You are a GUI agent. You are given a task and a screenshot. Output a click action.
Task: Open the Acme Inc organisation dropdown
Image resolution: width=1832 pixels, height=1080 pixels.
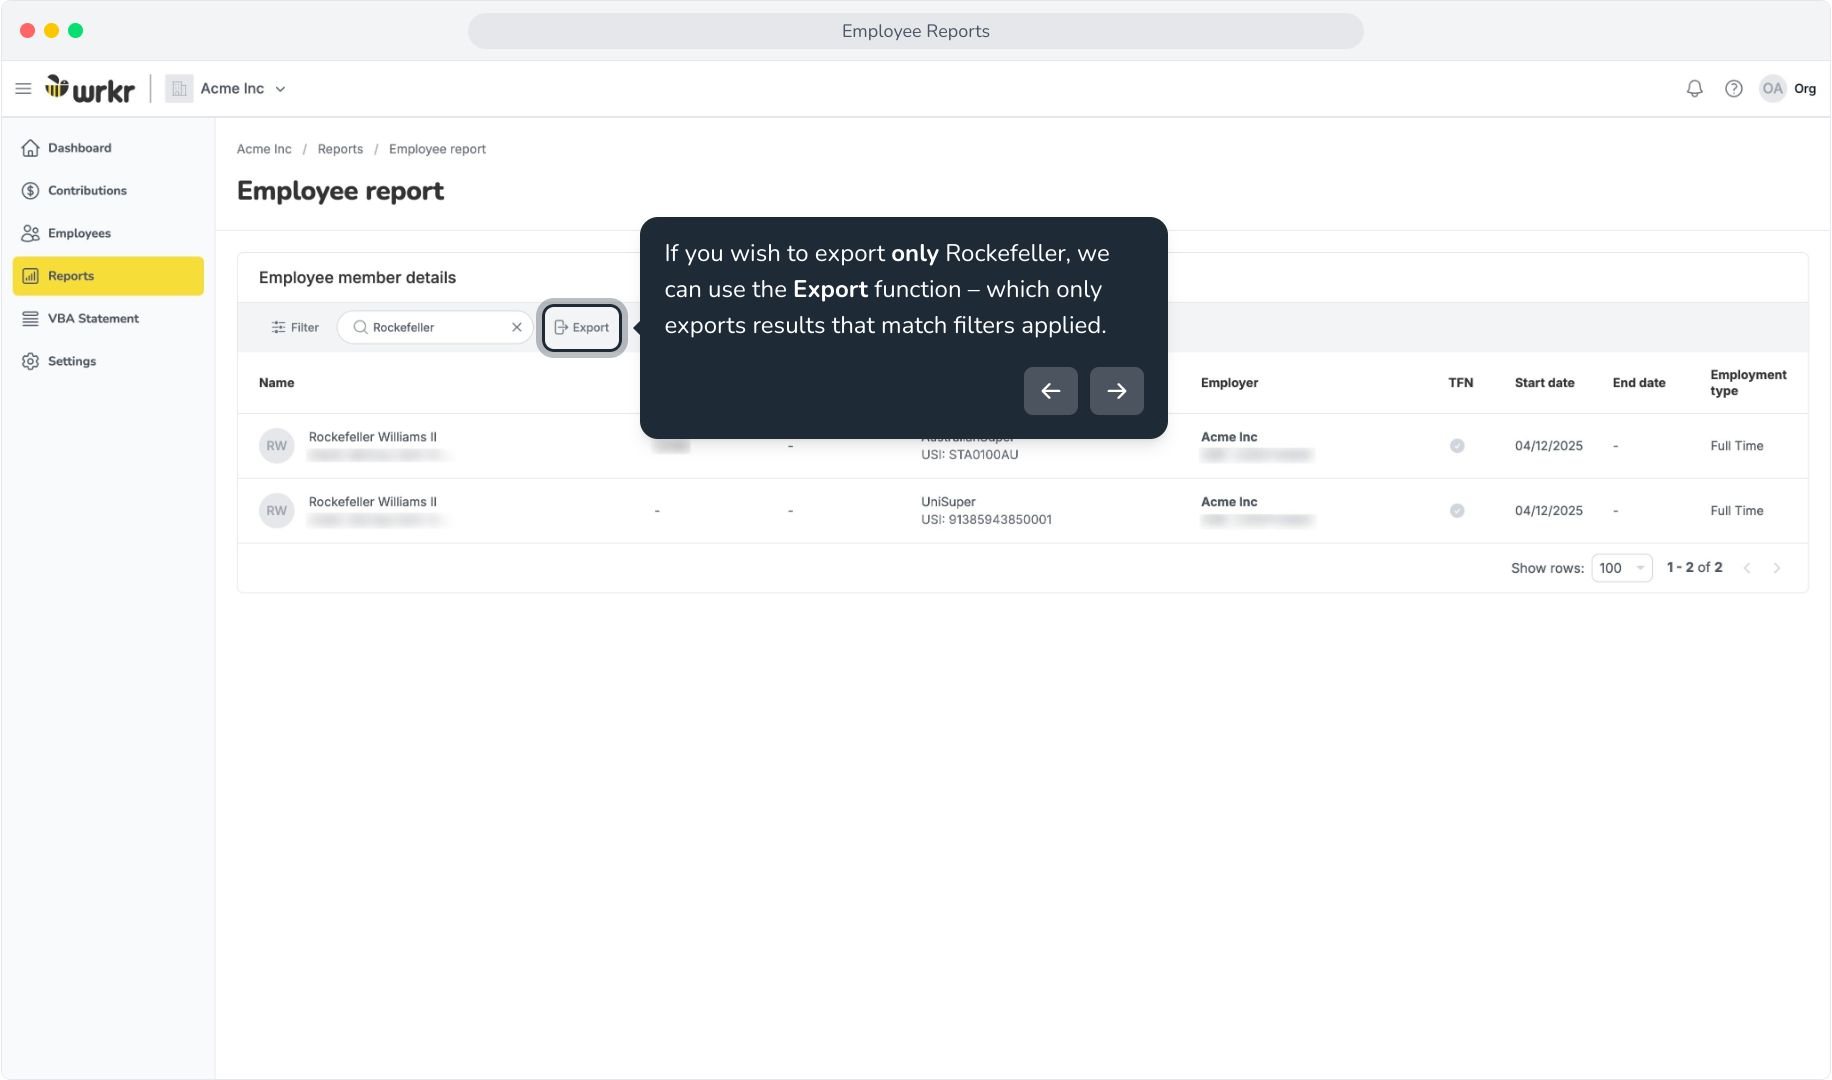[243, 89]
